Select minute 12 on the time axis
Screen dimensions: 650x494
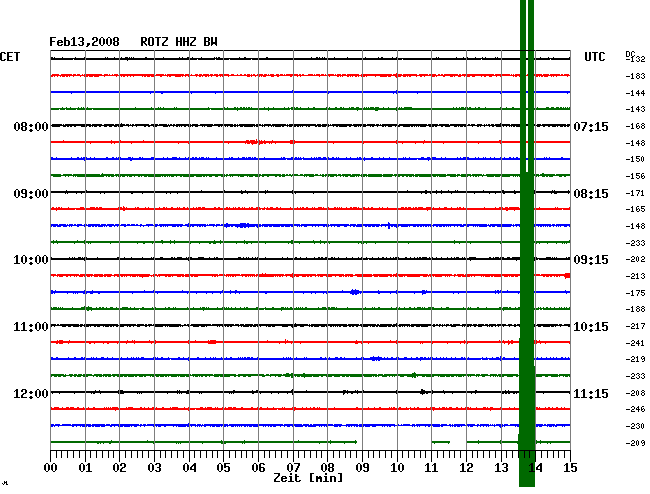click(x=466, y=468)
